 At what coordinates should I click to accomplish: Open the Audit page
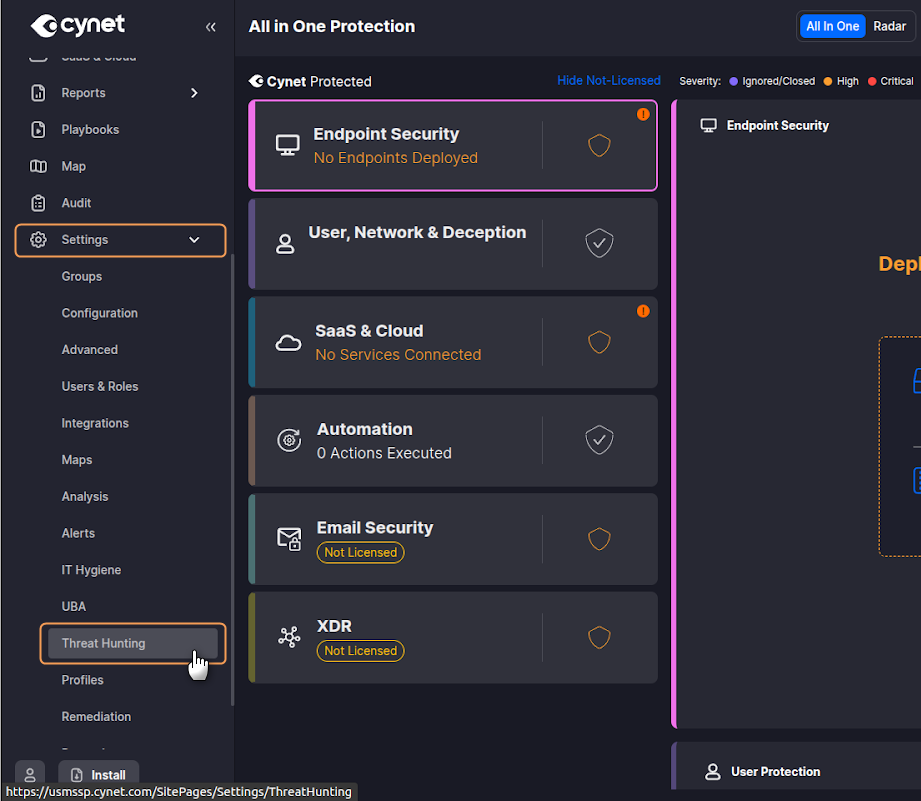[x=76, y=203]
